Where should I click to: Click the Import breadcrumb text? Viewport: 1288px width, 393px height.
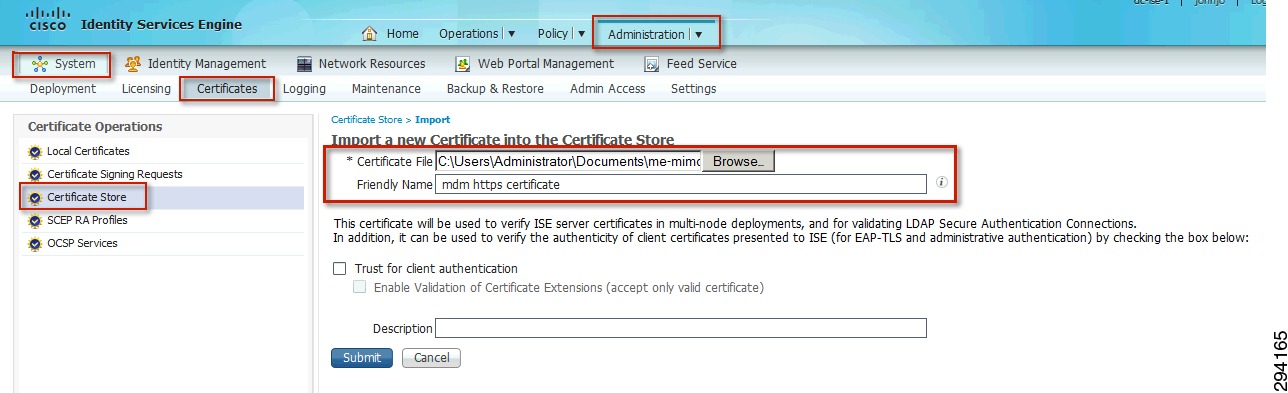pyautogui.click(x=433, y=120)
